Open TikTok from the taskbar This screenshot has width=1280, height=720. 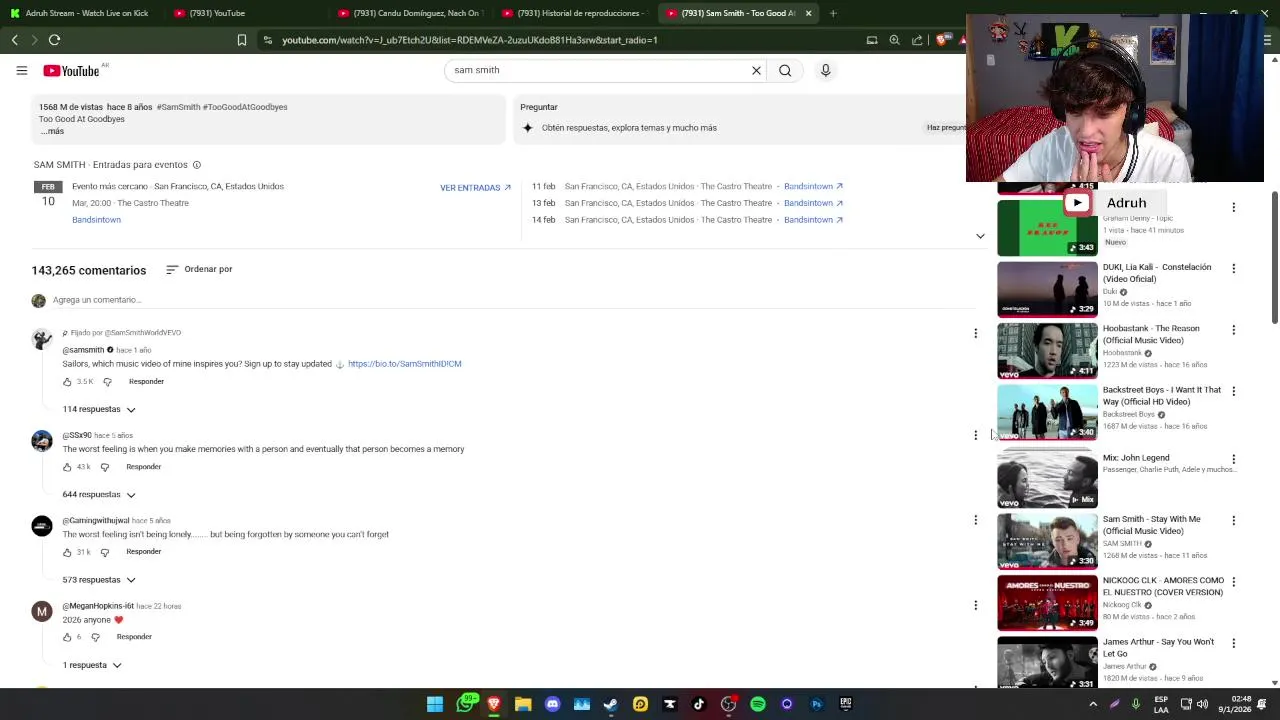(x=699, y=704)
